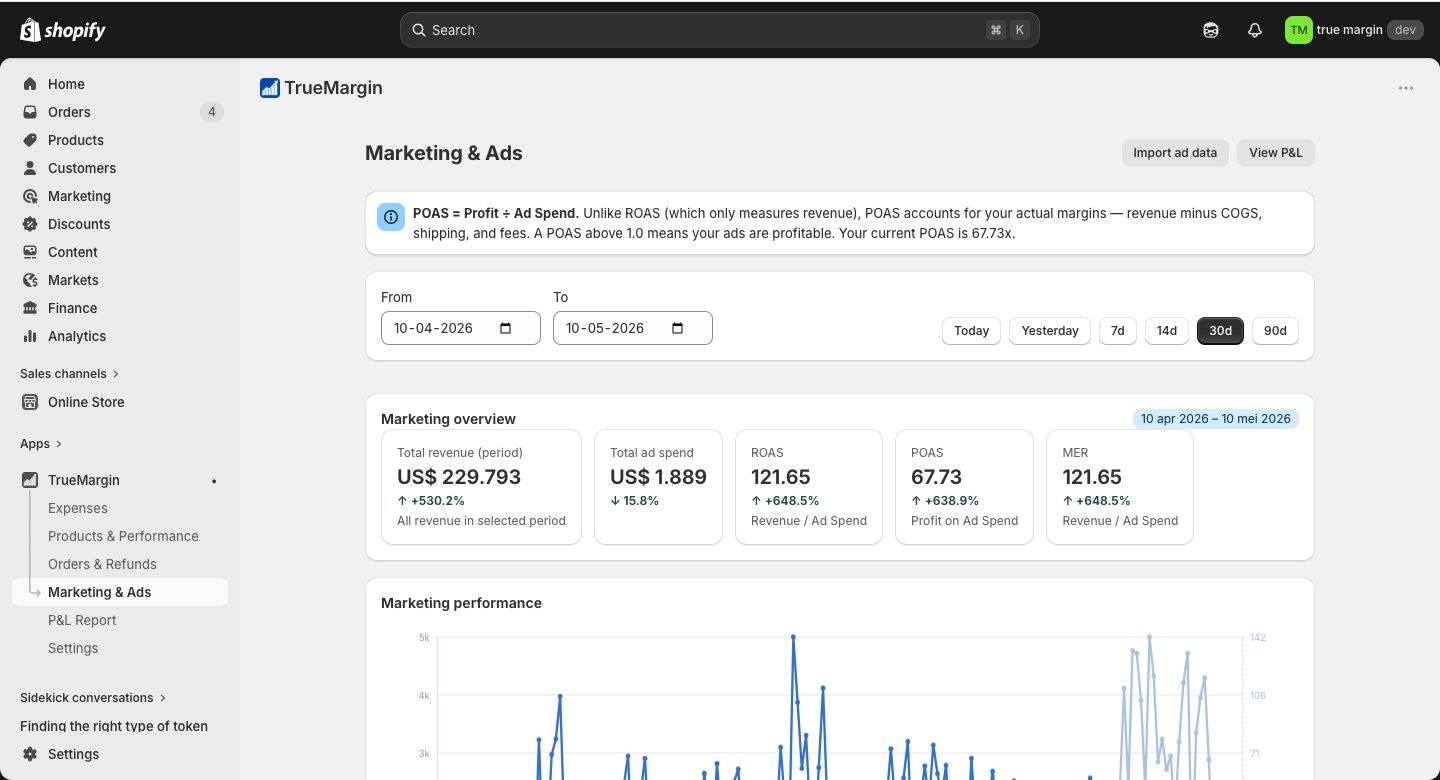Click the Content image icon
The height and width of the screenshot is (780, 1440).
(30, 252)
